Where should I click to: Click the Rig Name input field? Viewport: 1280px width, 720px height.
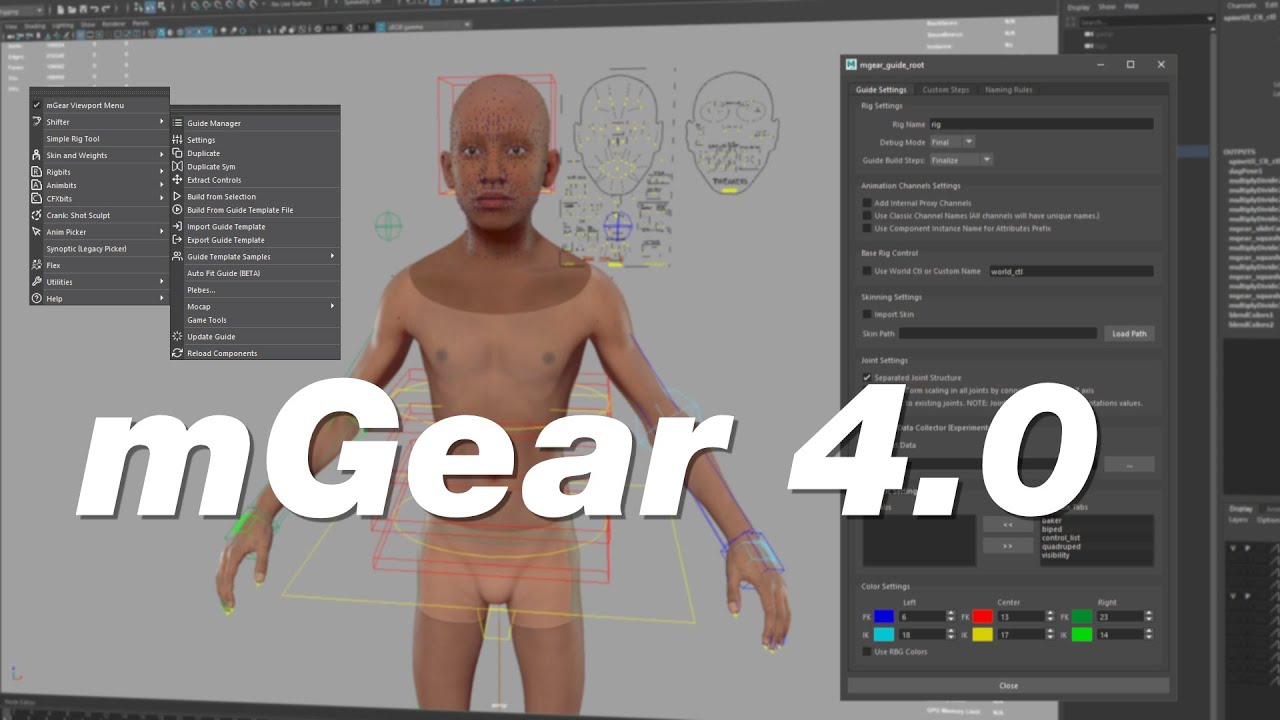pos(1041,124)
